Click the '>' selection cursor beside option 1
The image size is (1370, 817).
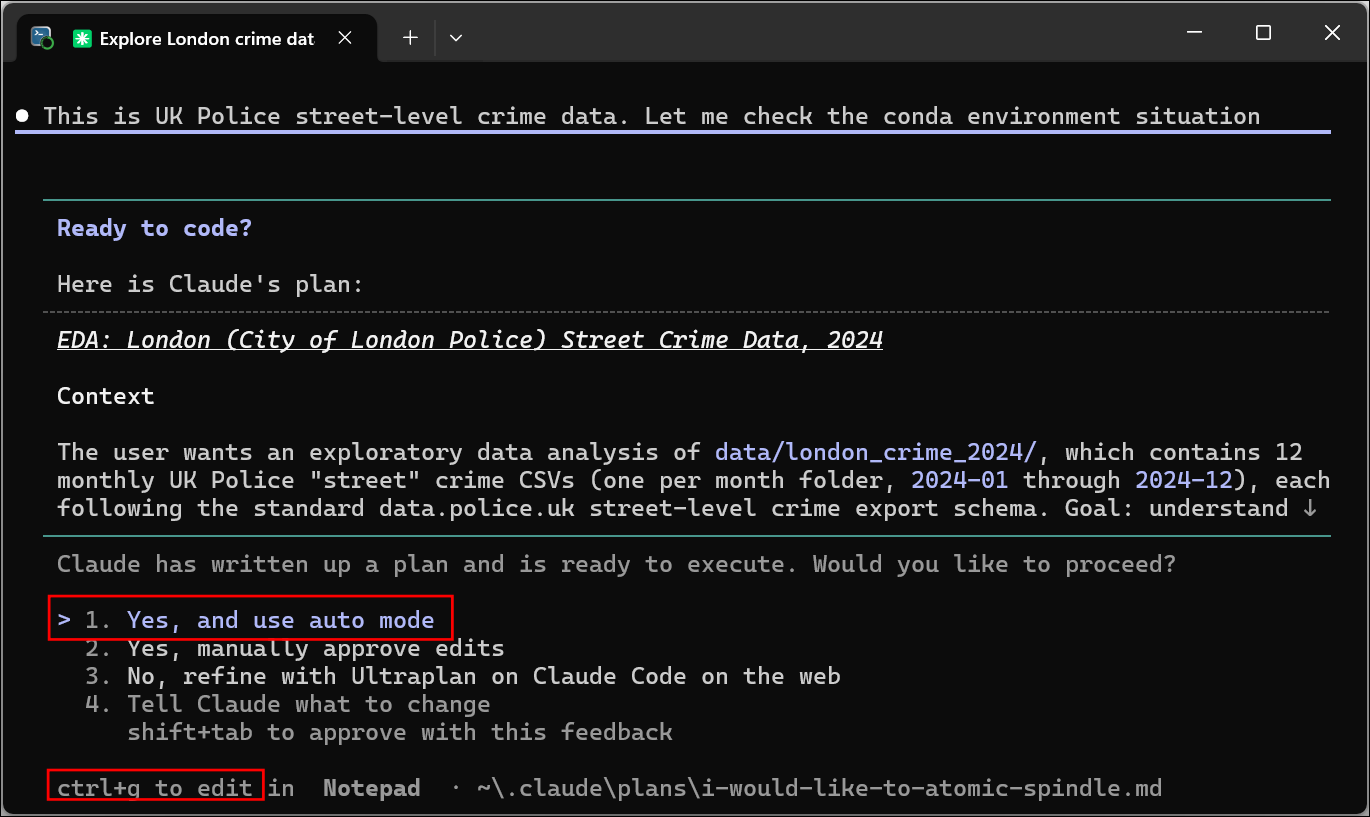[x=64, y=620]
